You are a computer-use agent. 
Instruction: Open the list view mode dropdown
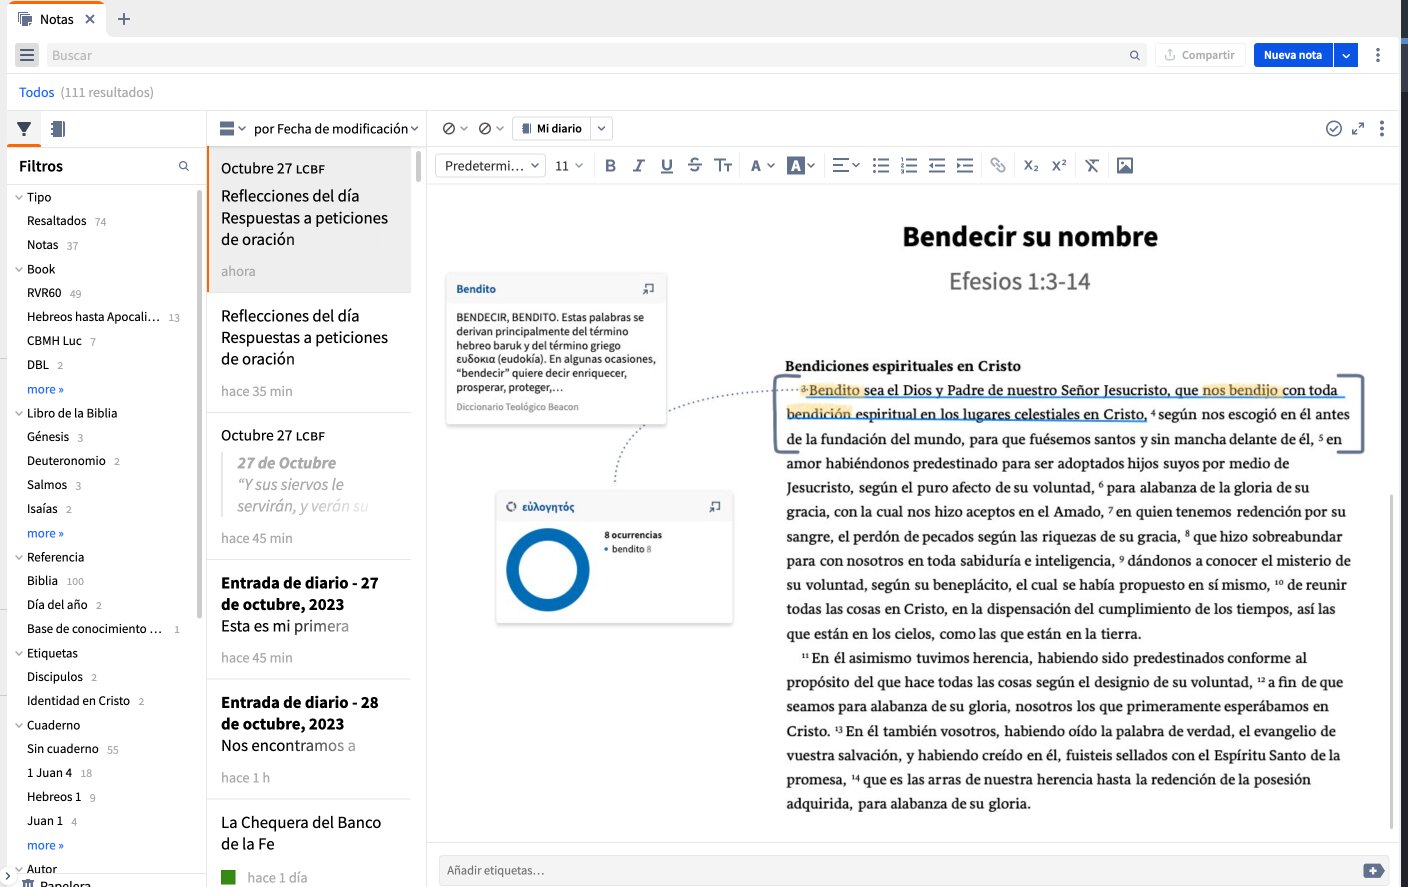click(x=232, y=128)
